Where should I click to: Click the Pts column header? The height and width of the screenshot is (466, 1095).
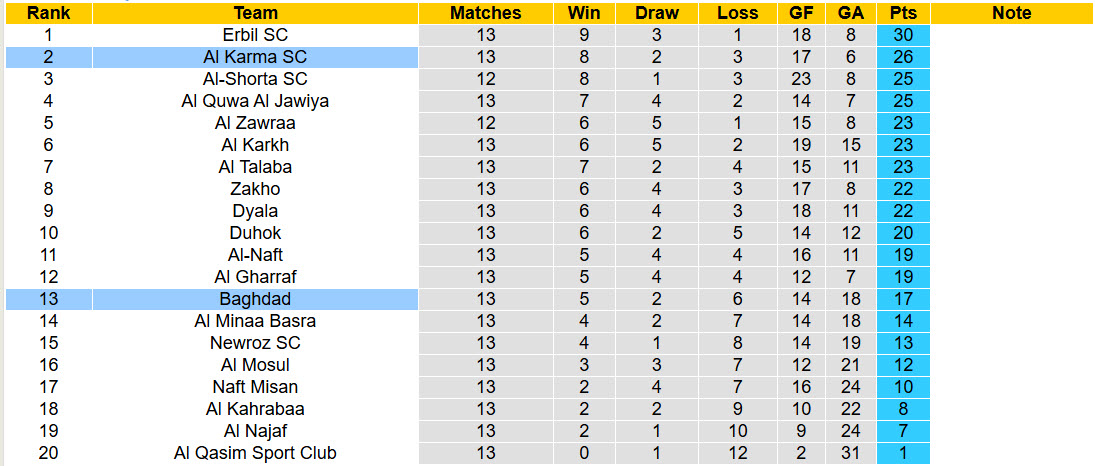click(x=902, y=13)
